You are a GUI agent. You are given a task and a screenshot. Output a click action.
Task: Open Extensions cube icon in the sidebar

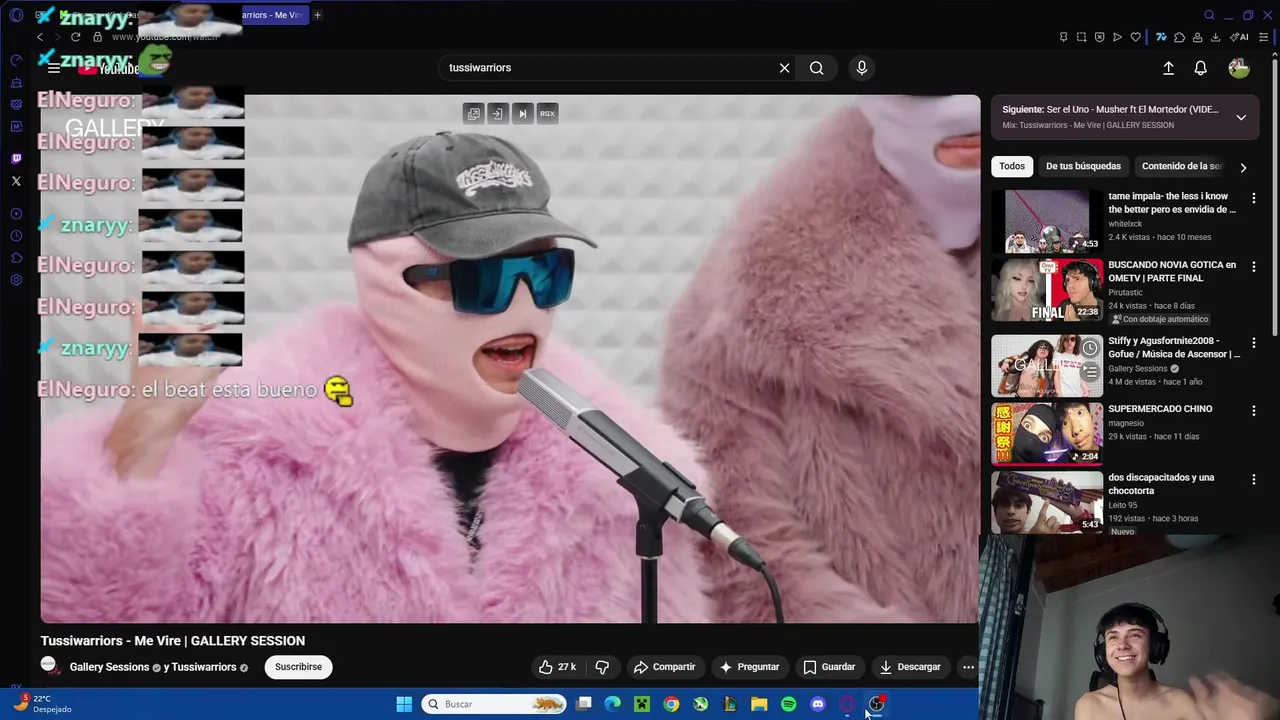click(x=16, y=258)
